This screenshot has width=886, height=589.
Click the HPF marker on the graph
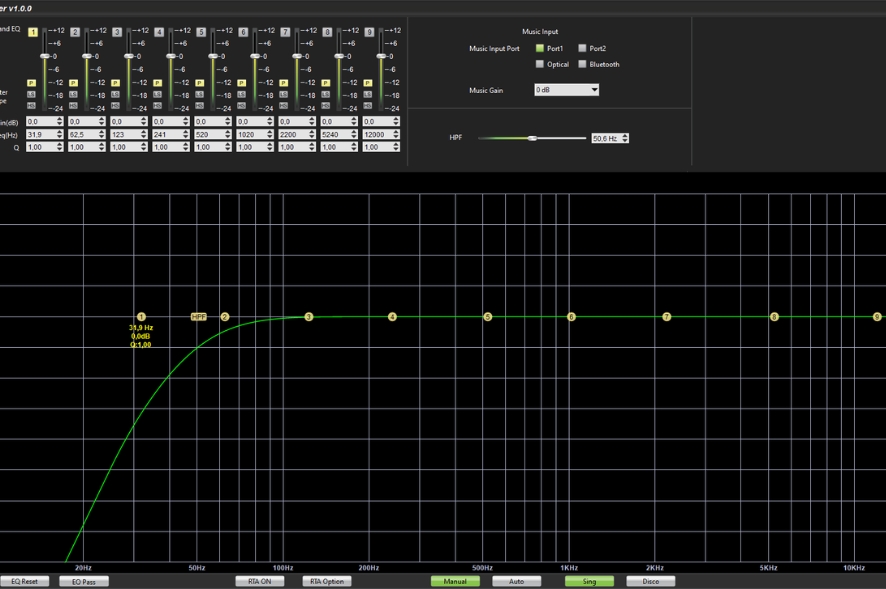coord(198,317)
